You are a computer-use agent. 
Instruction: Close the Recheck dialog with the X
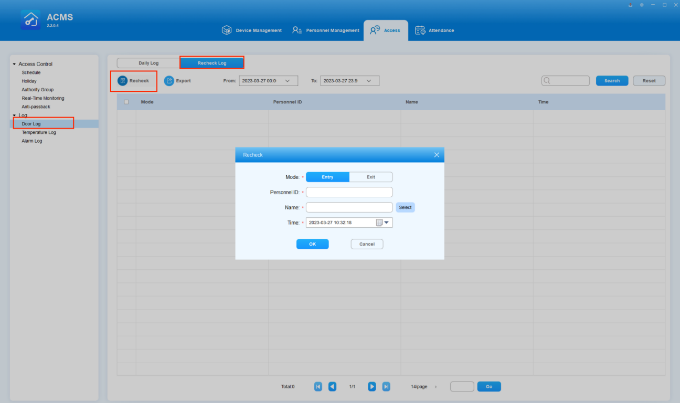coord(437,155)
